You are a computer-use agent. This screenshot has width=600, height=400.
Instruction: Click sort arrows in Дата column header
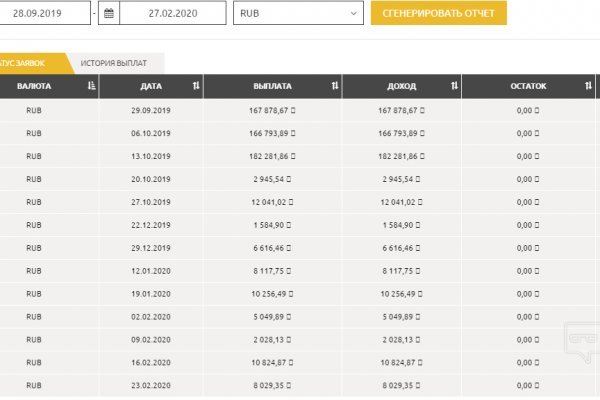point(196,86)
